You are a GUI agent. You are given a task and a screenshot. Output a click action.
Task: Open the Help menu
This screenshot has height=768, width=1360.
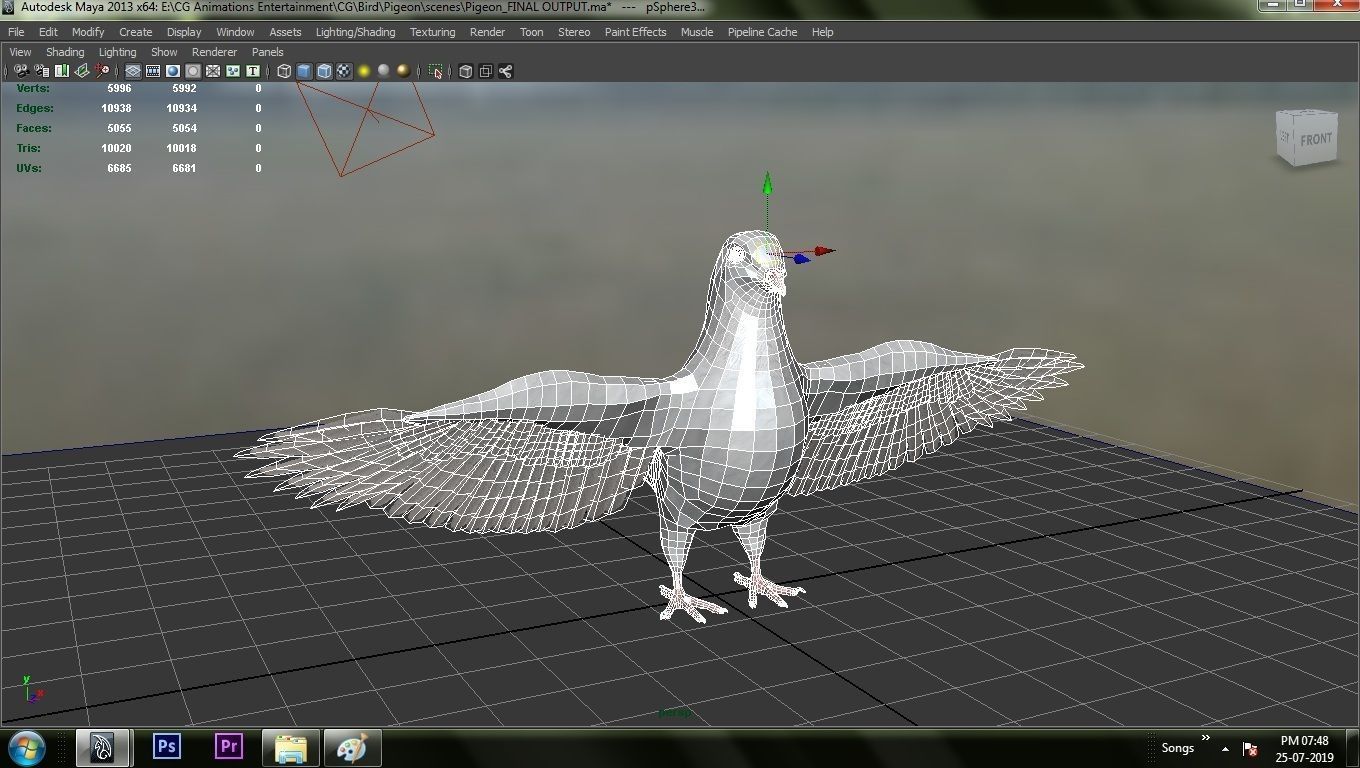coord(822,32)
